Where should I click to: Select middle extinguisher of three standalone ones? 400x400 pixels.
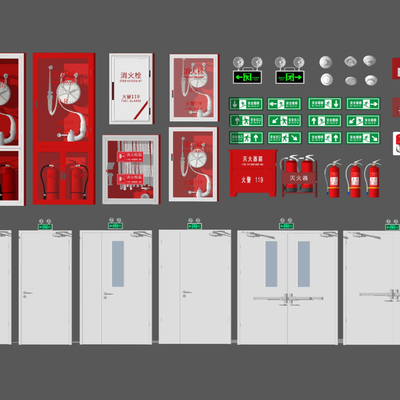point(354,179)
